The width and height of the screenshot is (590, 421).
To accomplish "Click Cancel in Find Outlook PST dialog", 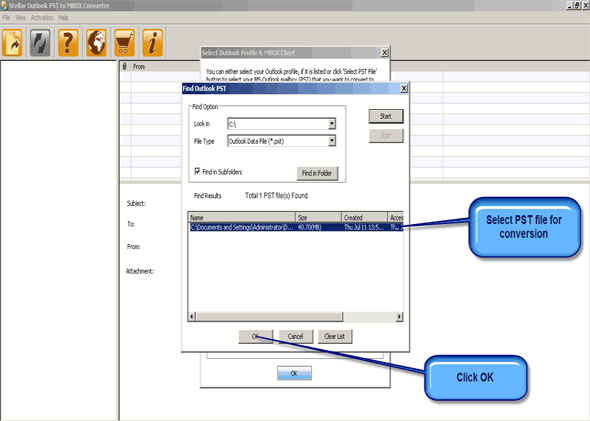I will point(295,336).
